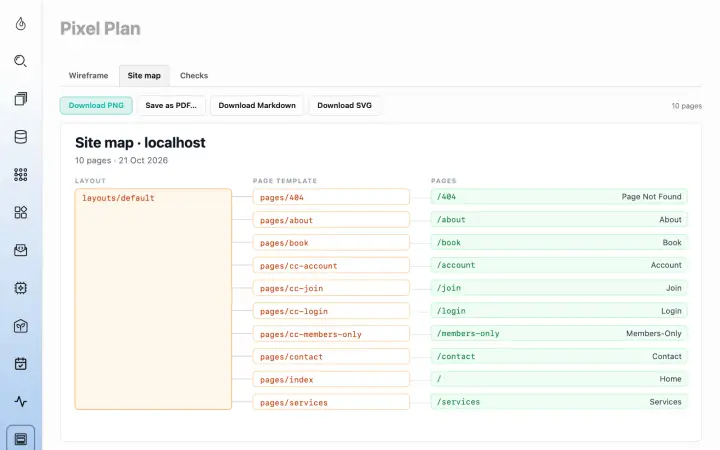Open the sprout box sidebar icon
Screen dimensions: 720x450
[21, 326]
